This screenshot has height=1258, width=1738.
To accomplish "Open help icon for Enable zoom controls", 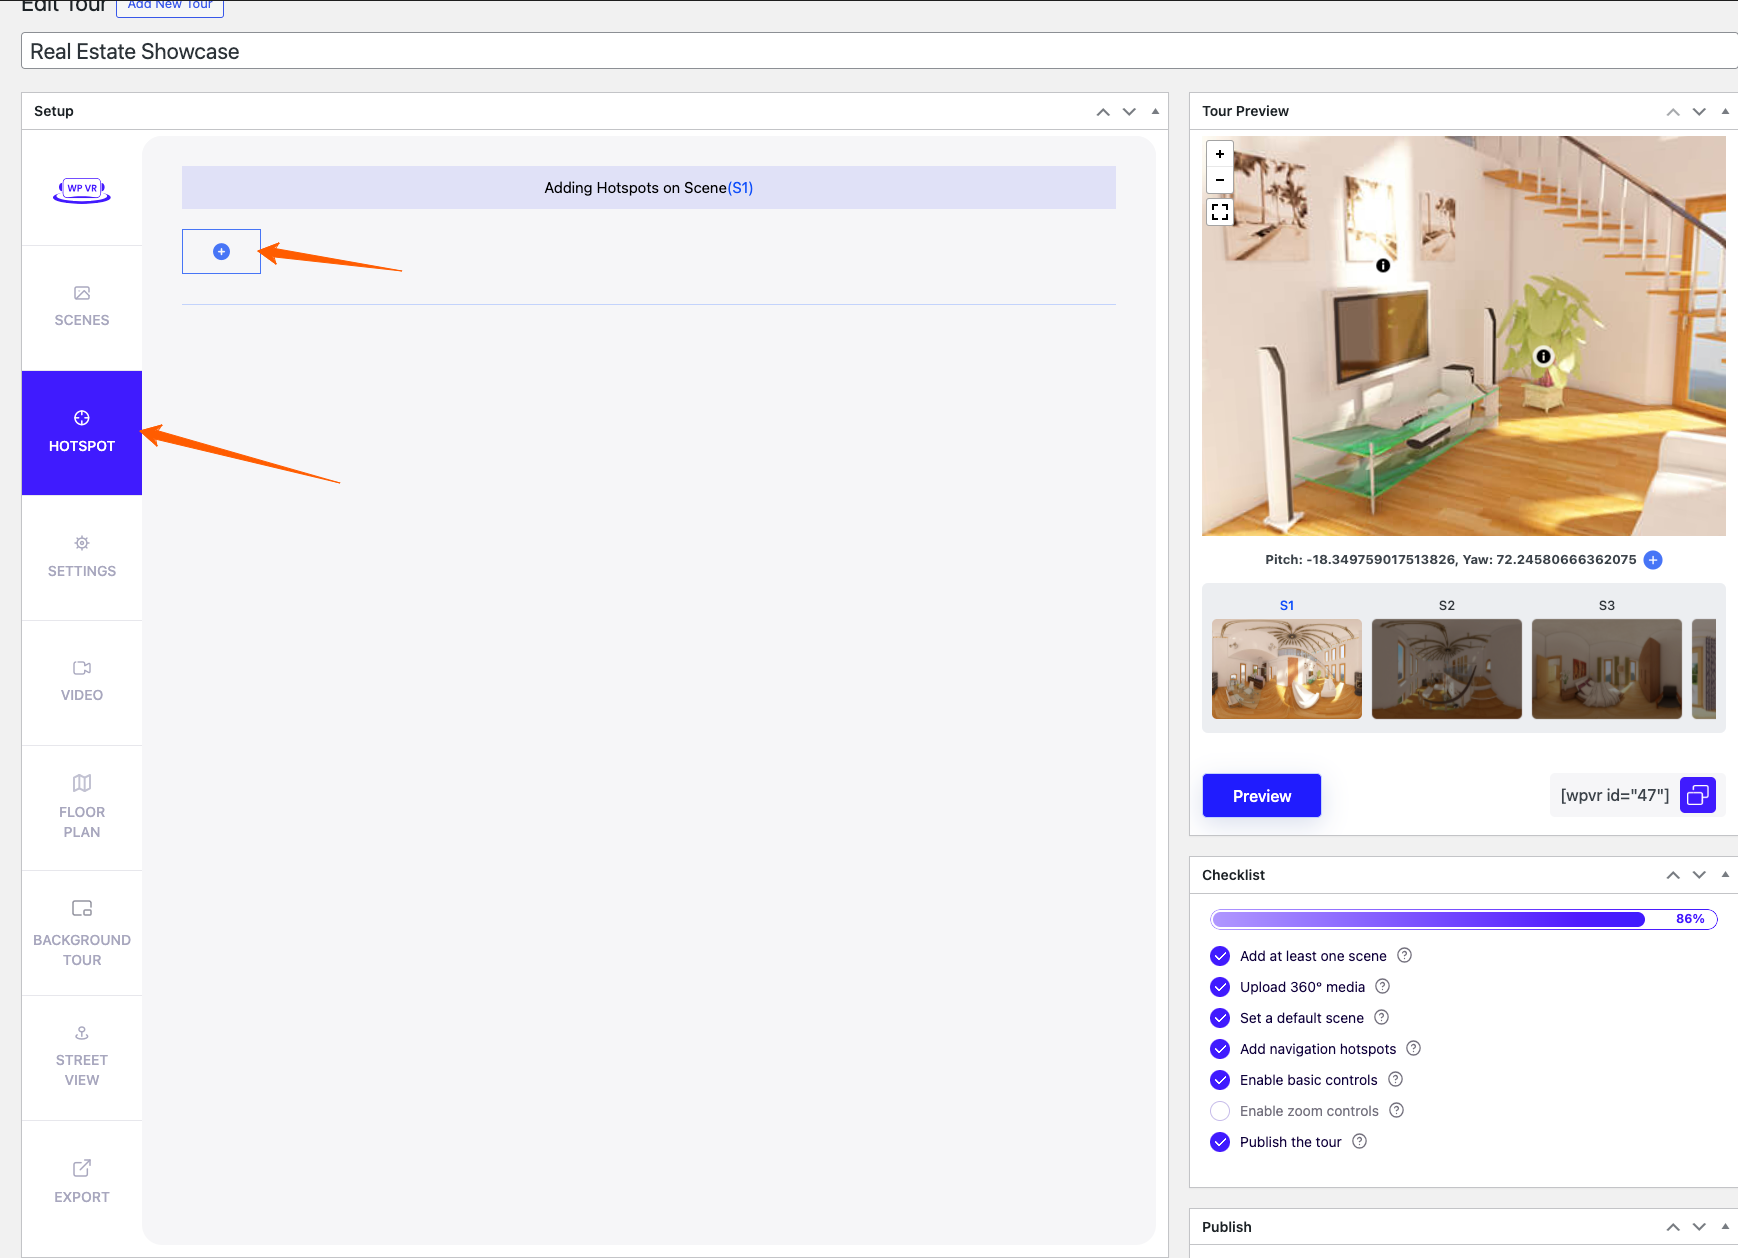I will point(1397,1110).
